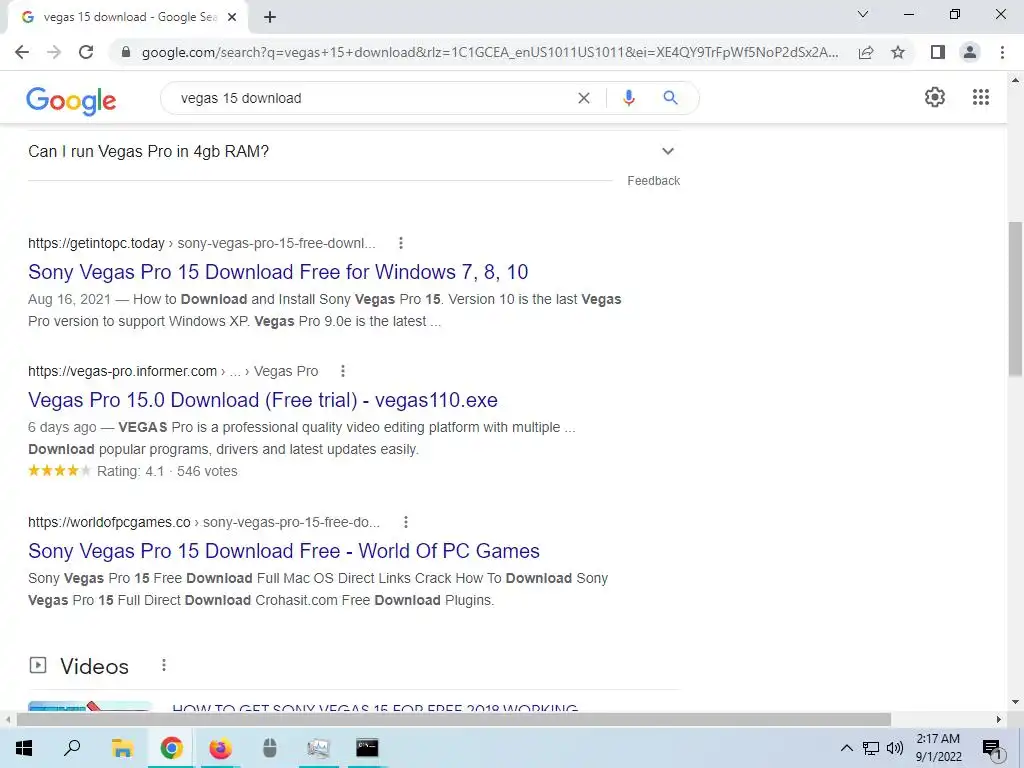Open network status tray icon
This screenshot has height=768, width=1024.
point(871,748)
